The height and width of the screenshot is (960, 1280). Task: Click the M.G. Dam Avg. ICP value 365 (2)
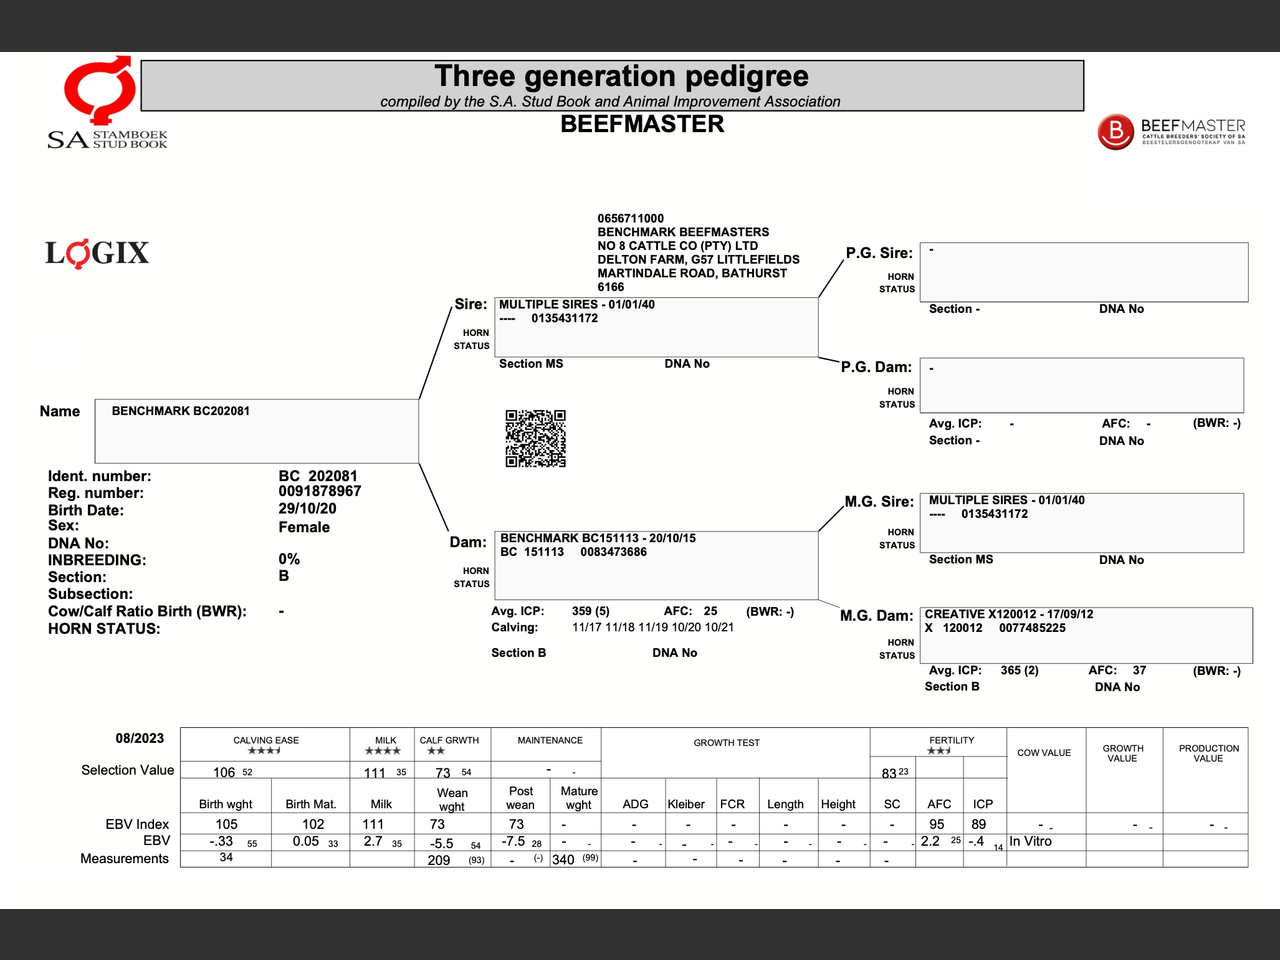(x=1020, y=670)
